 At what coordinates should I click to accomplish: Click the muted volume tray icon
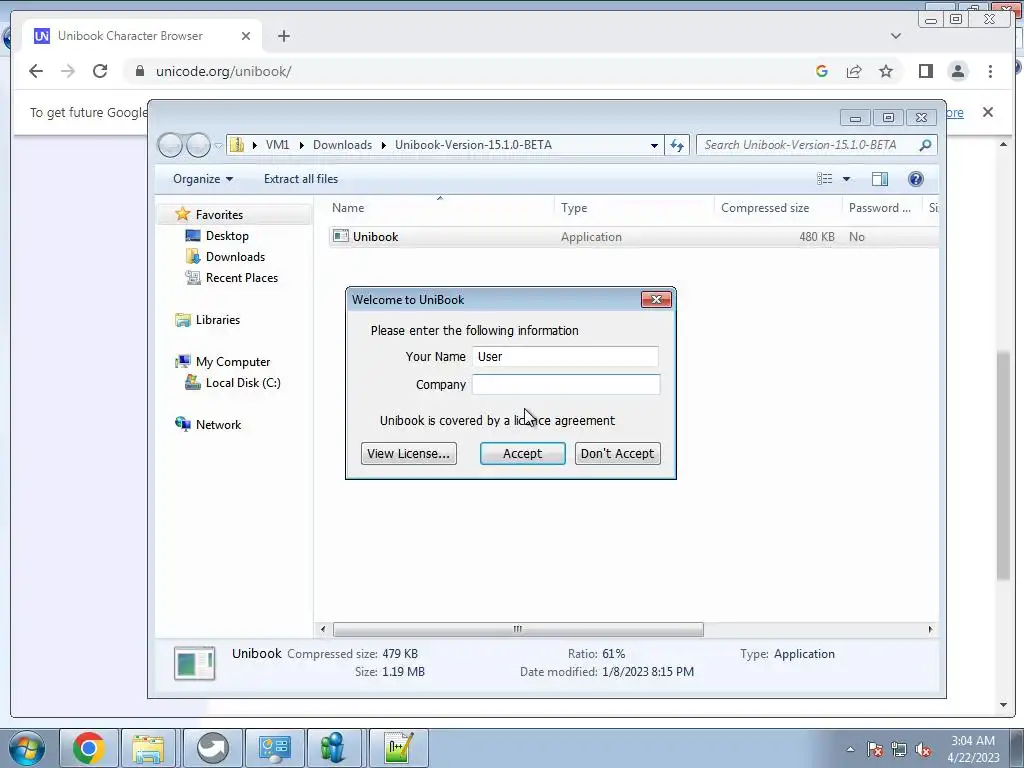click(923, 750)
